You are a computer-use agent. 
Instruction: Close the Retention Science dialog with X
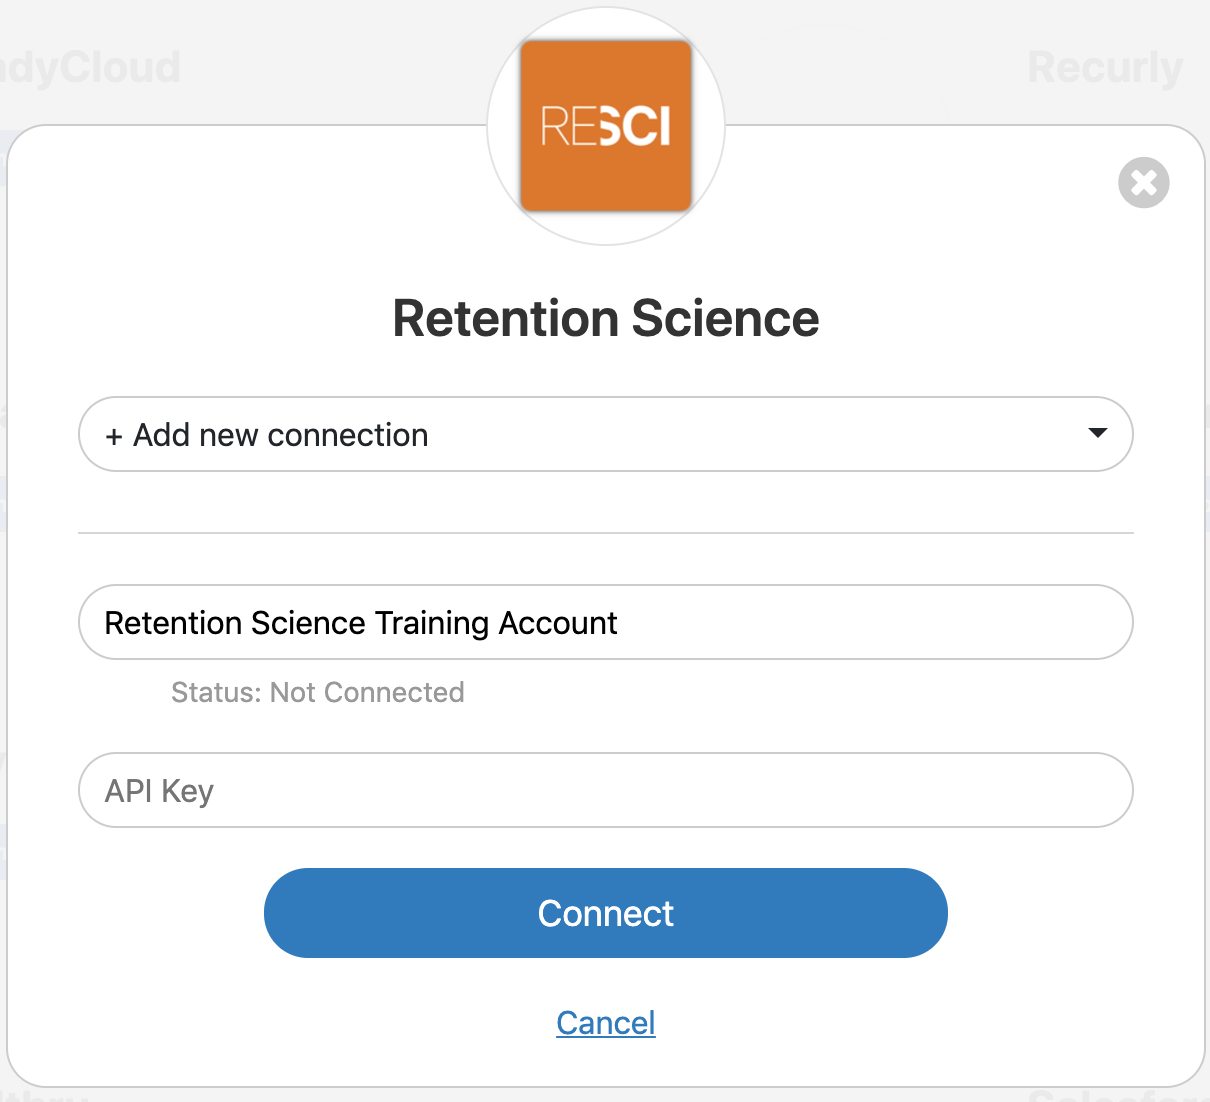pos(1143,183)
